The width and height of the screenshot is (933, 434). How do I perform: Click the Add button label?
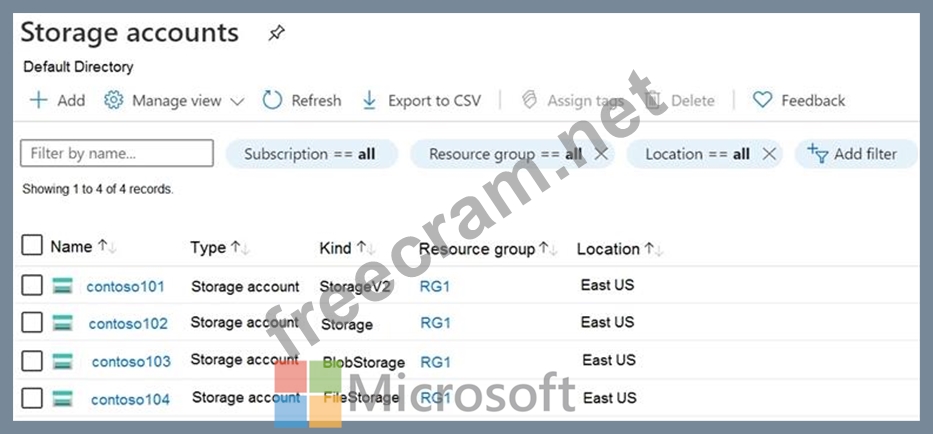tap(71, 101)
